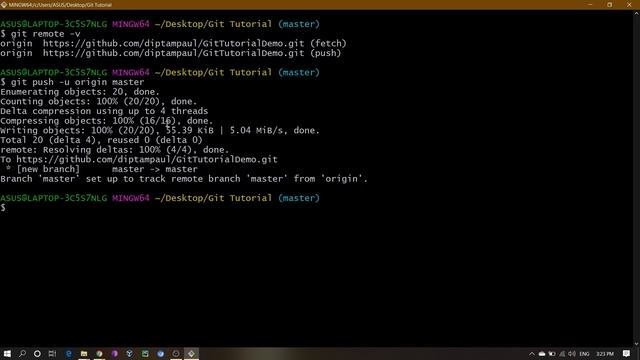
Task: Click 'Total 20 (delta 4), reused 0' line
Action: click(102, 140)
